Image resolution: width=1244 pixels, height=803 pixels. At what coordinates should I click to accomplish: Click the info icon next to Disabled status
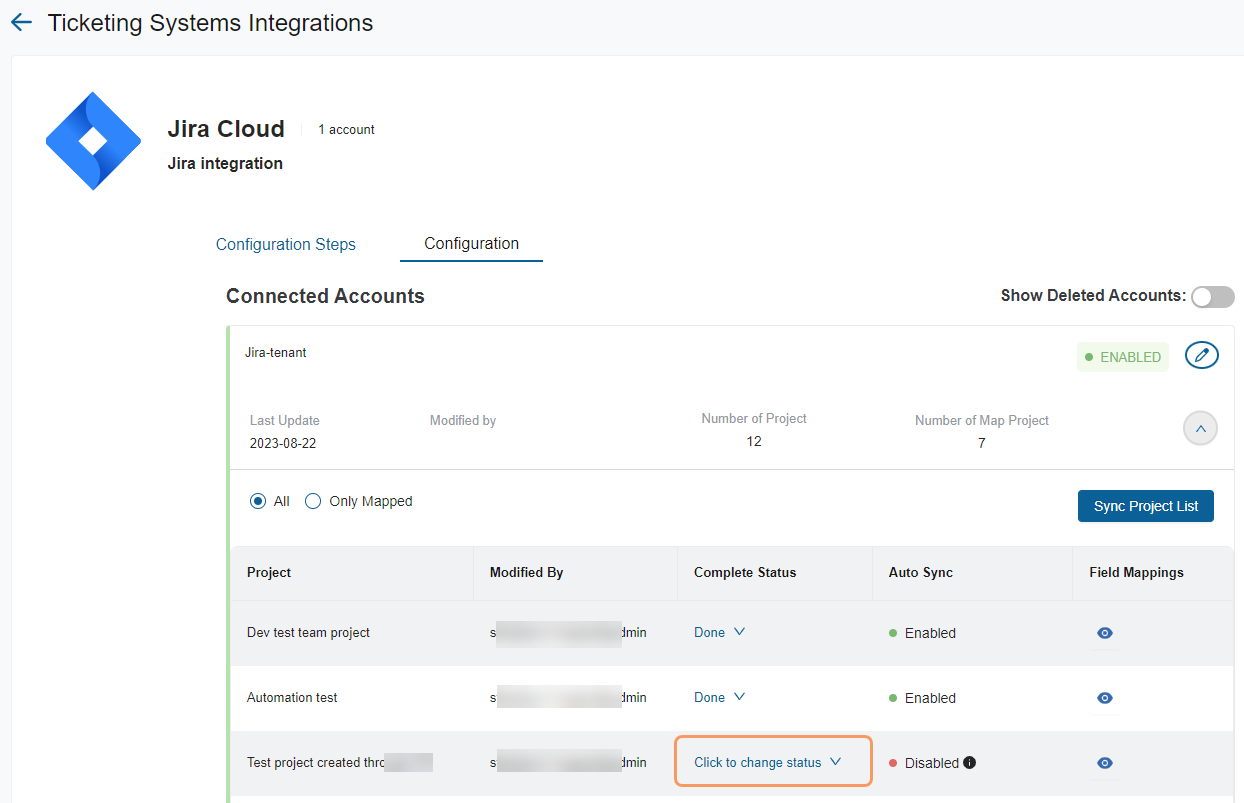pos(968,762)
